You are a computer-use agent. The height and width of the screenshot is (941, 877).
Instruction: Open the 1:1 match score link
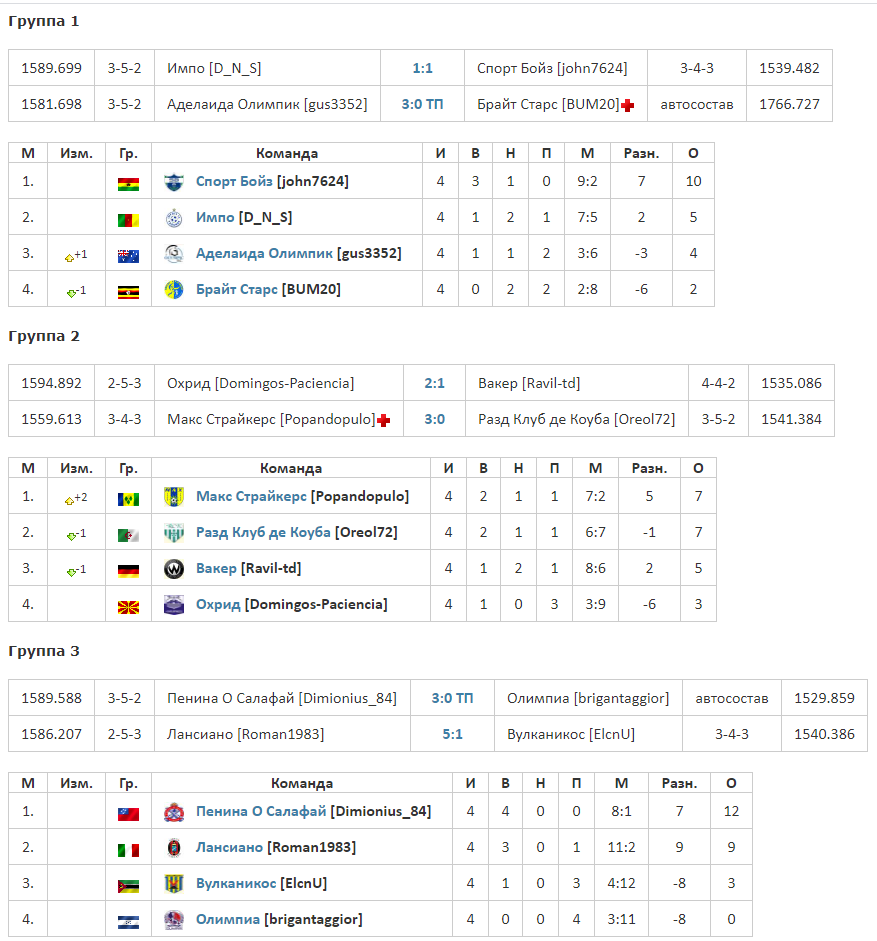(423, 68)
